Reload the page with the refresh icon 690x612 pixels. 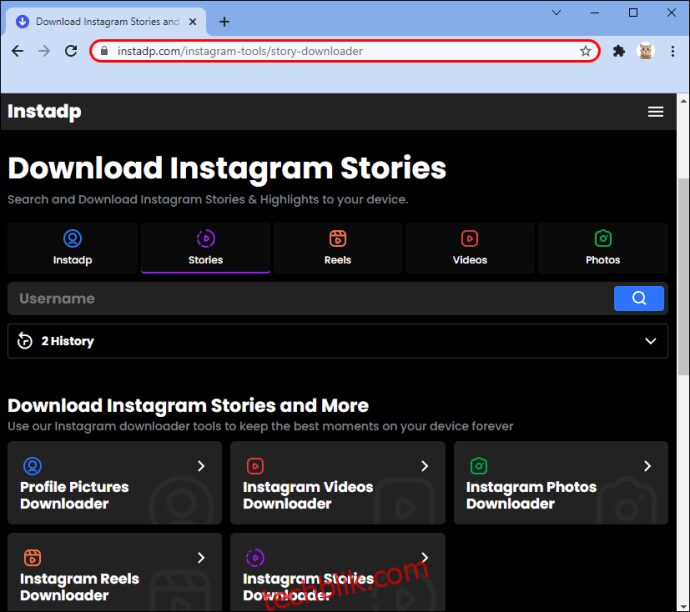pyautogui.click(x=71, y=51)
